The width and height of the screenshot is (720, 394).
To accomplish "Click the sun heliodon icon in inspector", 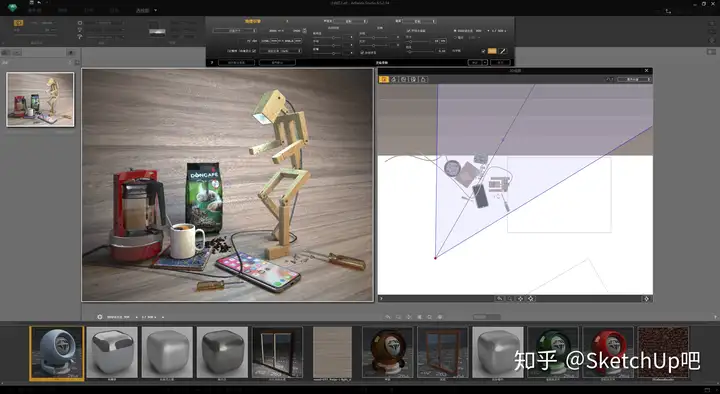I will tap(80, 23).
